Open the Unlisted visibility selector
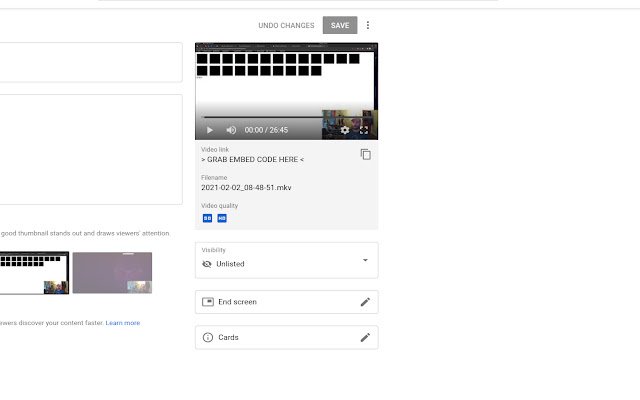 pyautogui.click(x=287, y=260)
